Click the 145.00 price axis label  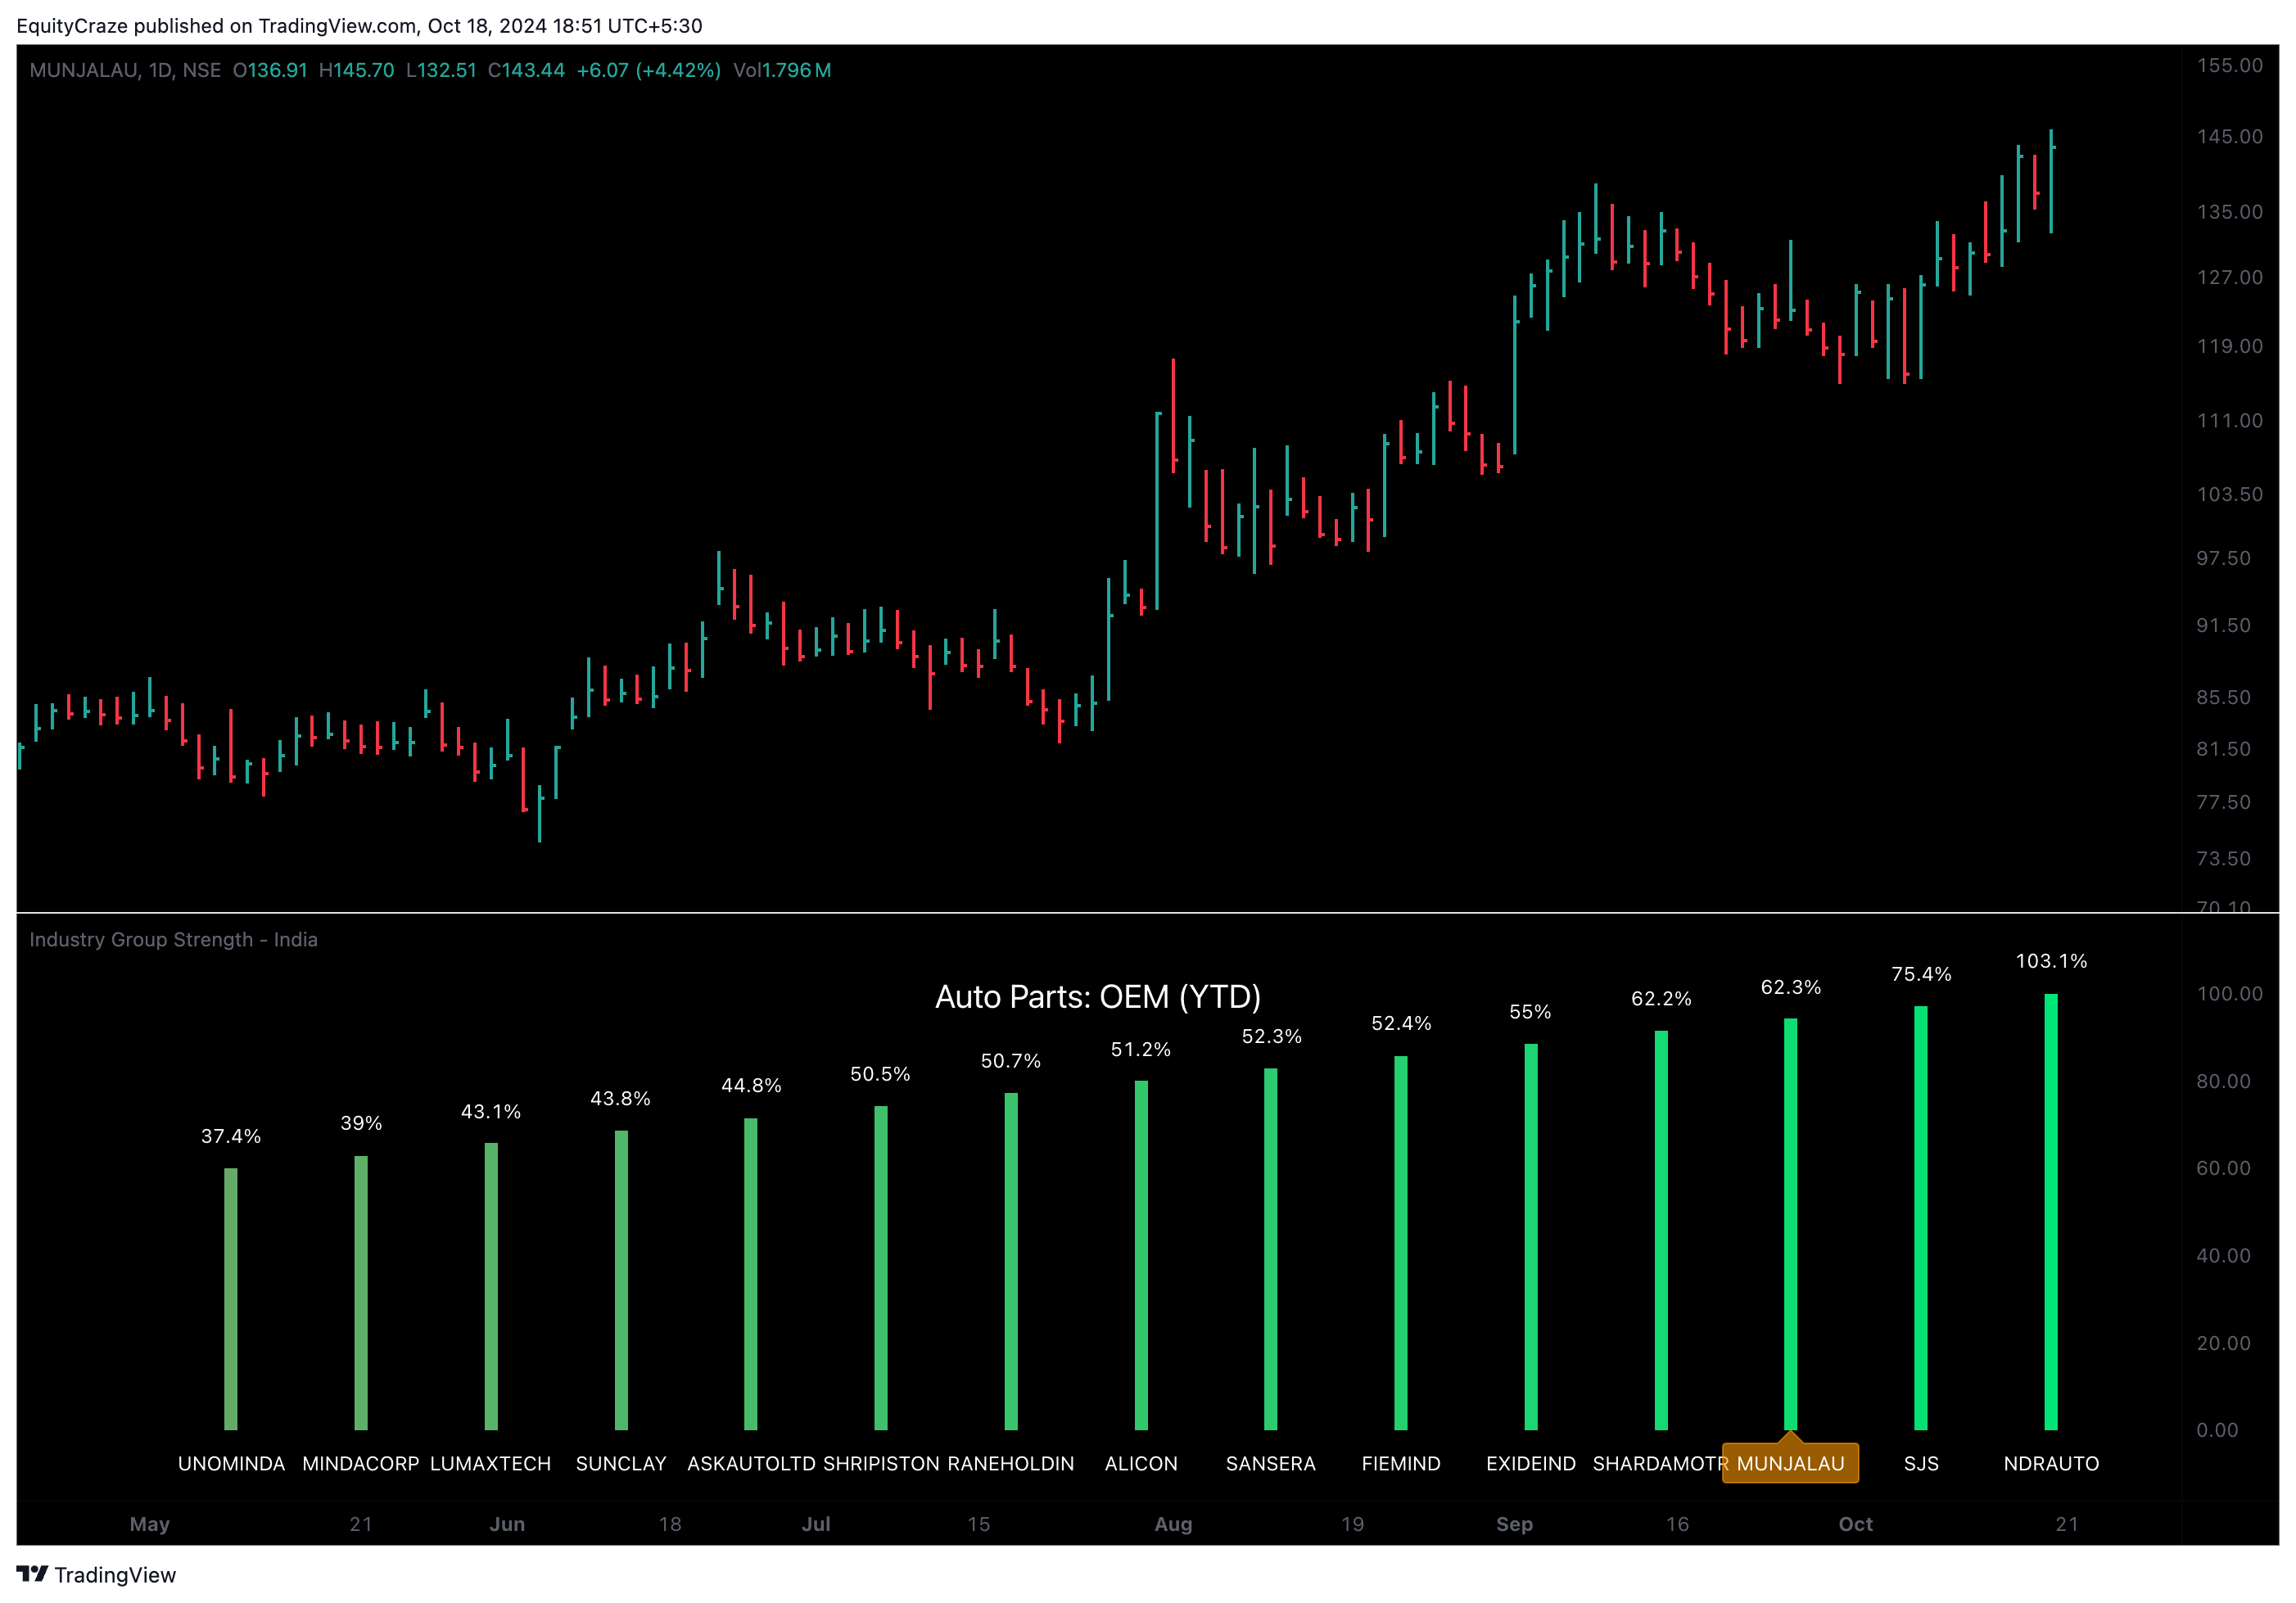coord(2229,137)
